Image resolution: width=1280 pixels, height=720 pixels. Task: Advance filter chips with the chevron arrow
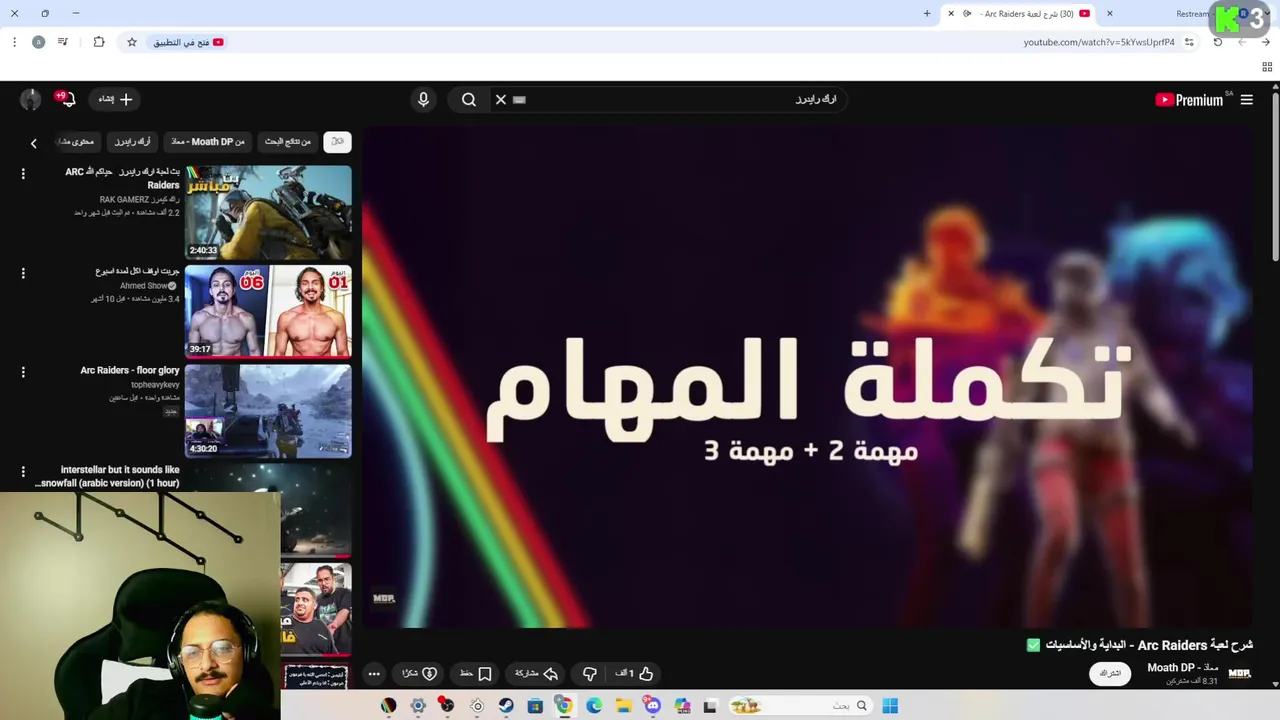point(33,143)
